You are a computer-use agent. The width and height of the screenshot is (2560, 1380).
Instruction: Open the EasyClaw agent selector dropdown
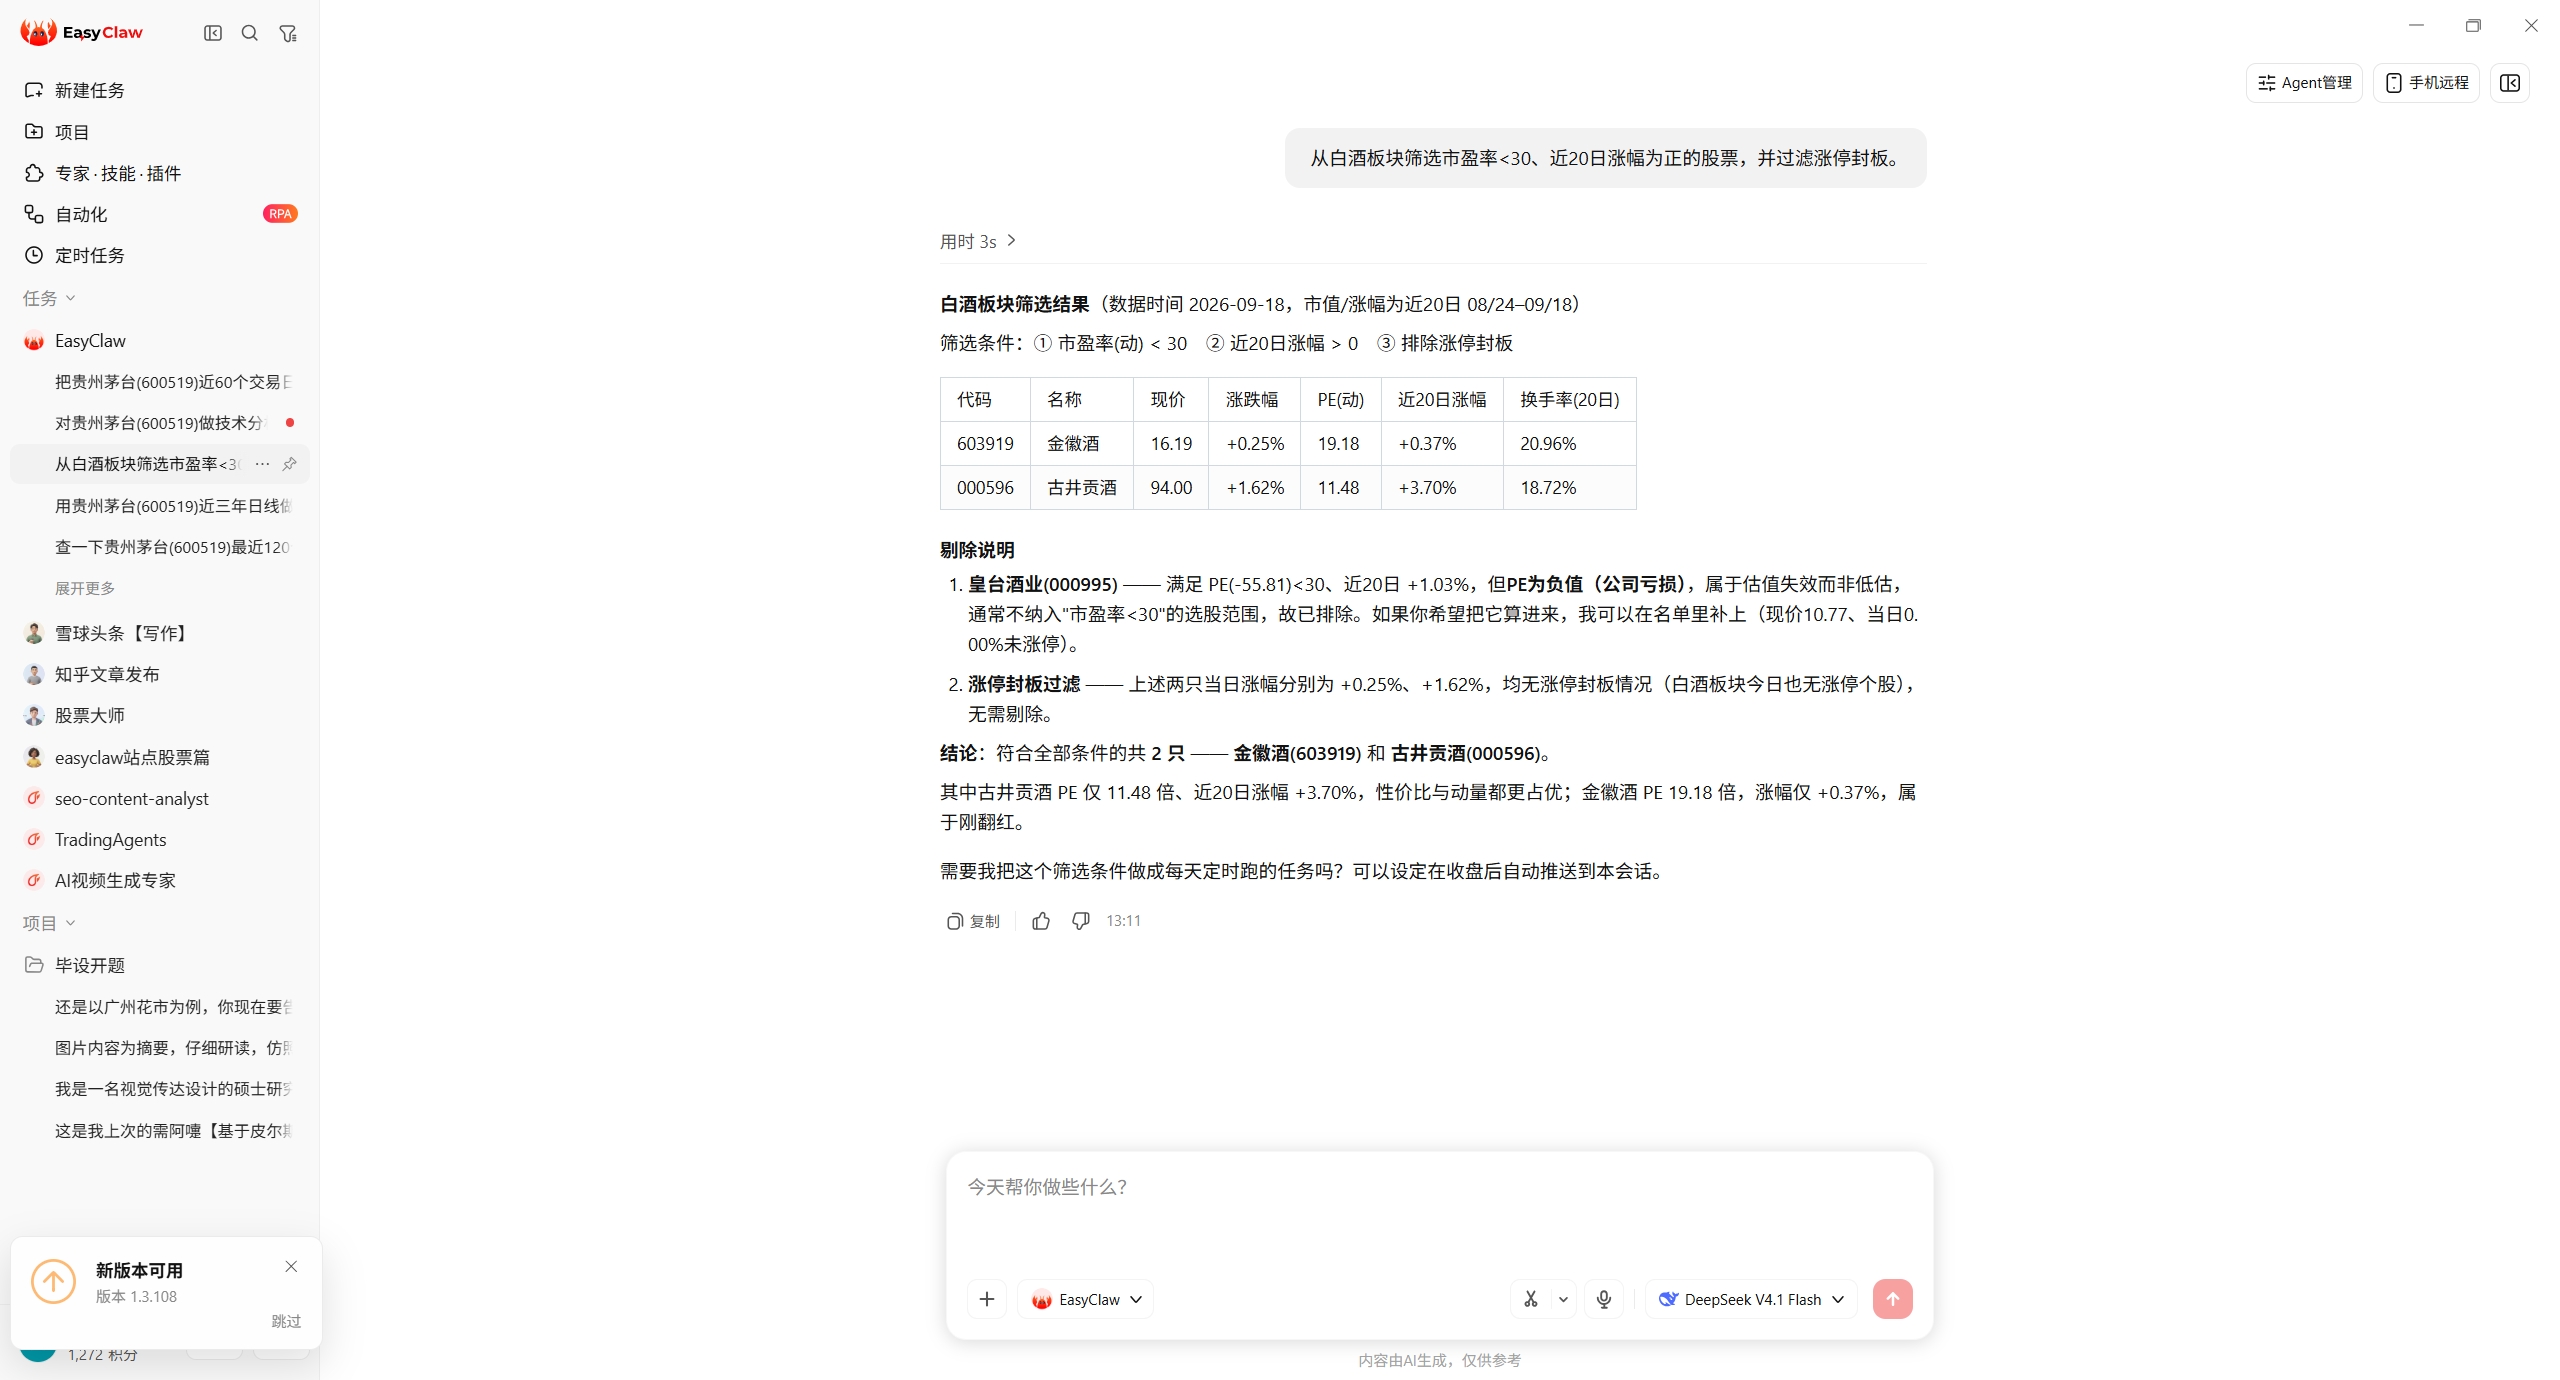coord(1086,1299)
